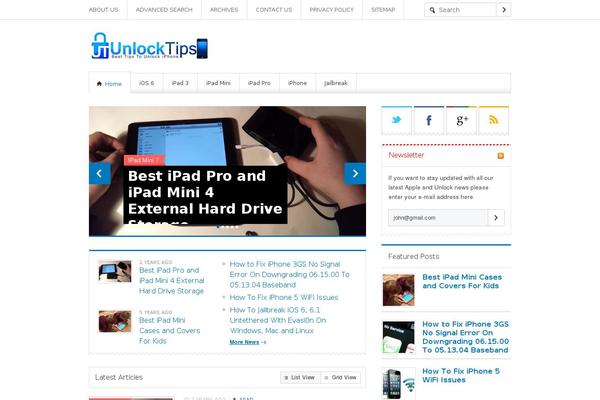The height and width of the screenshot is (400, 600).
Task: Select the Jailbreak category tab
Action: click(x=336, y=83)
